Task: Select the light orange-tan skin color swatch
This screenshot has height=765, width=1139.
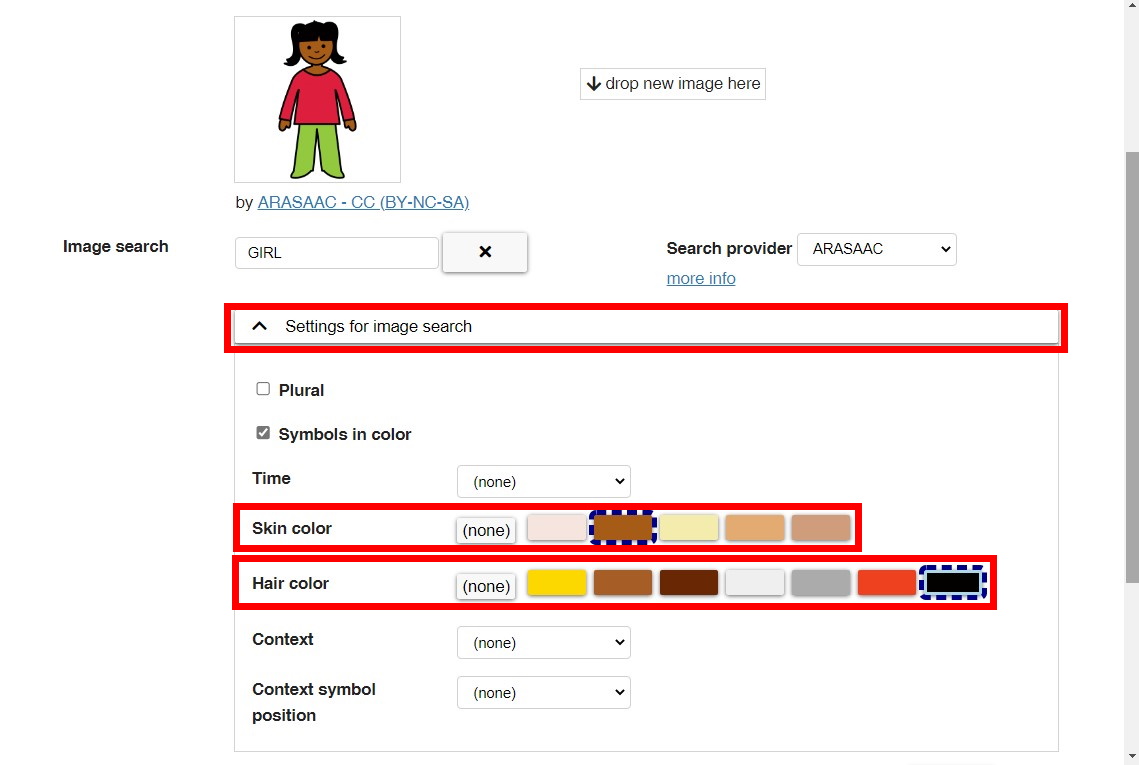Action: (x=755, y=527)
